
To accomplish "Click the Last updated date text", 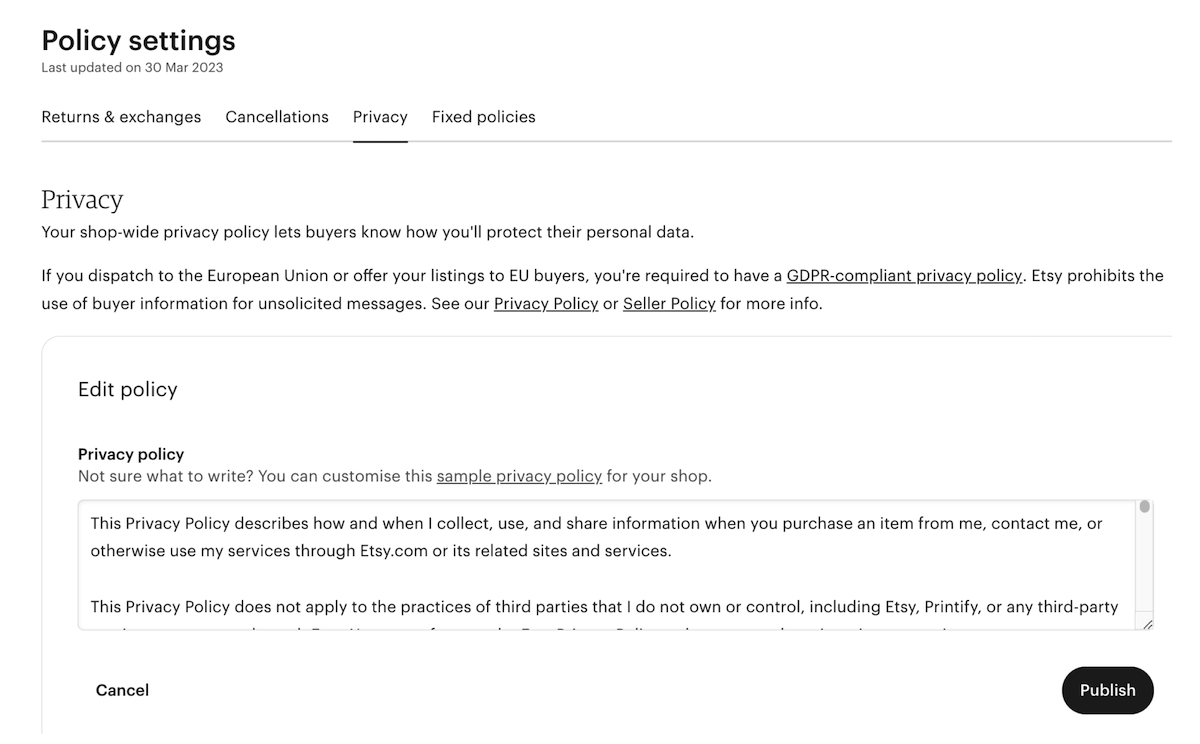I will click(x=132, y=68).
